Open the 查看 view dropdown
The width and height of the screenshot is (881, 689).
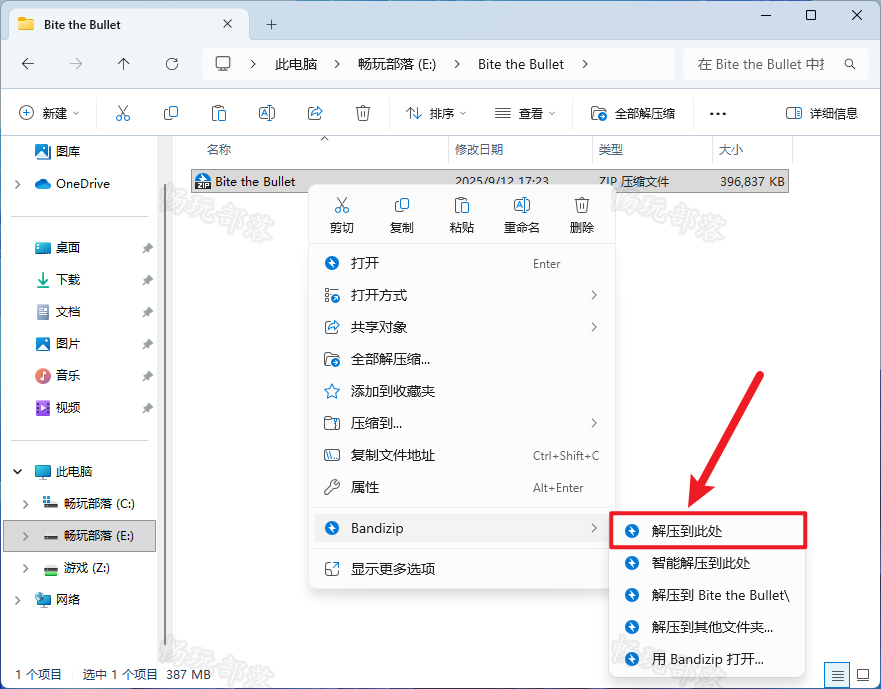pos(525,114)
